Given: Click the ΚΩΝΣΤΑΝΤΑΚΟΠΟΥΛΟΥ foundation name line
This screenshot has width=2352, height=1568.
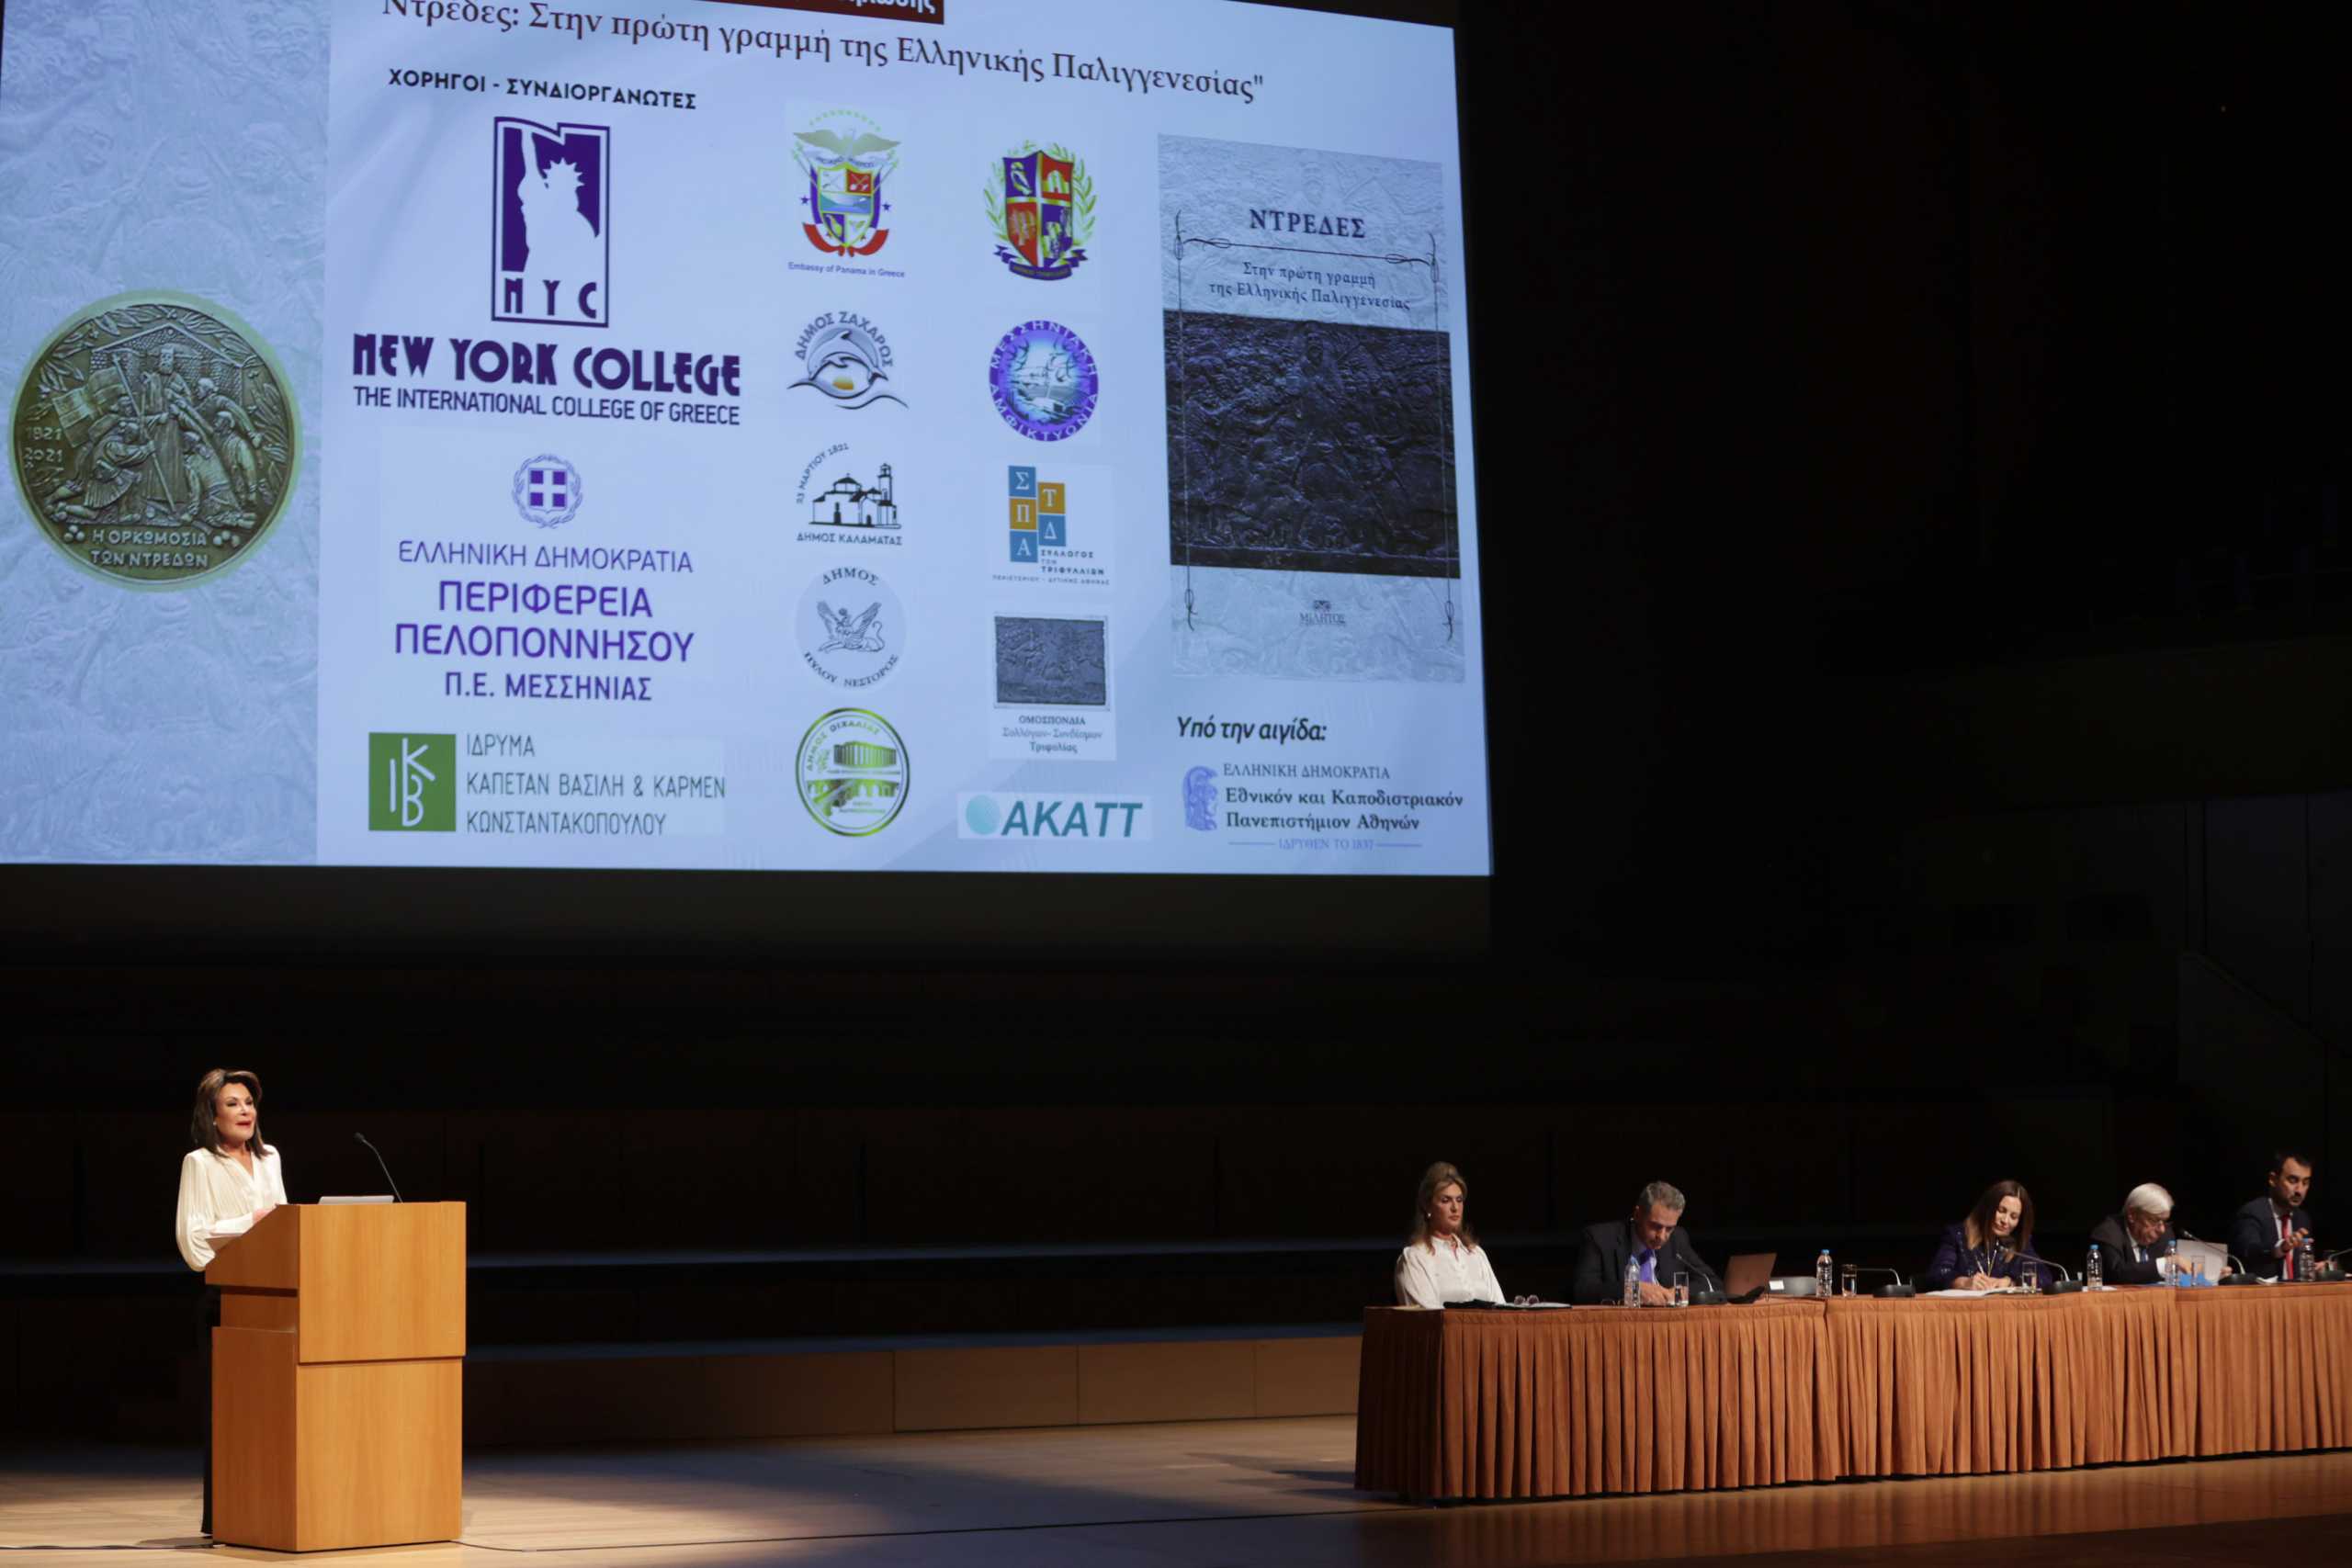Looking at the screenshot, I should (566, 824).
